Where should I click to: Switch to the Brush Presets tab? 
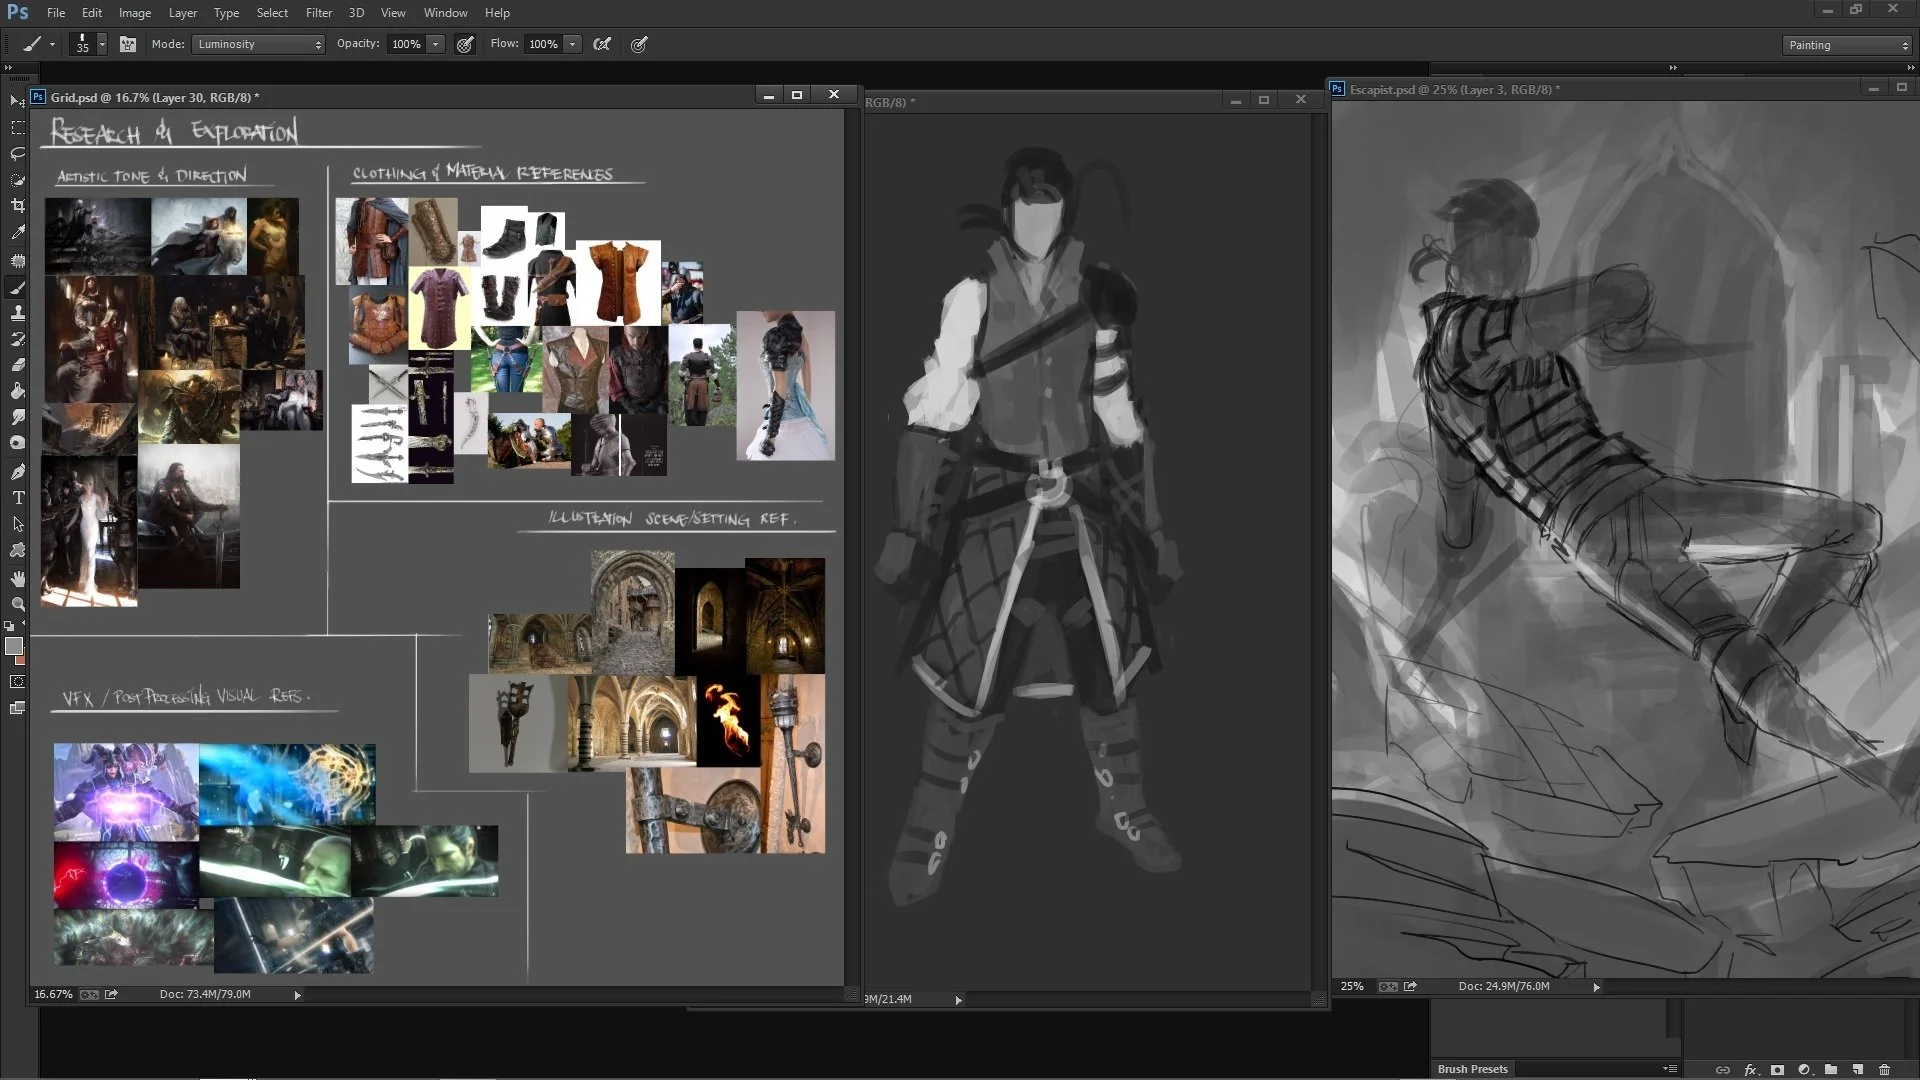click(1472, 1069)
